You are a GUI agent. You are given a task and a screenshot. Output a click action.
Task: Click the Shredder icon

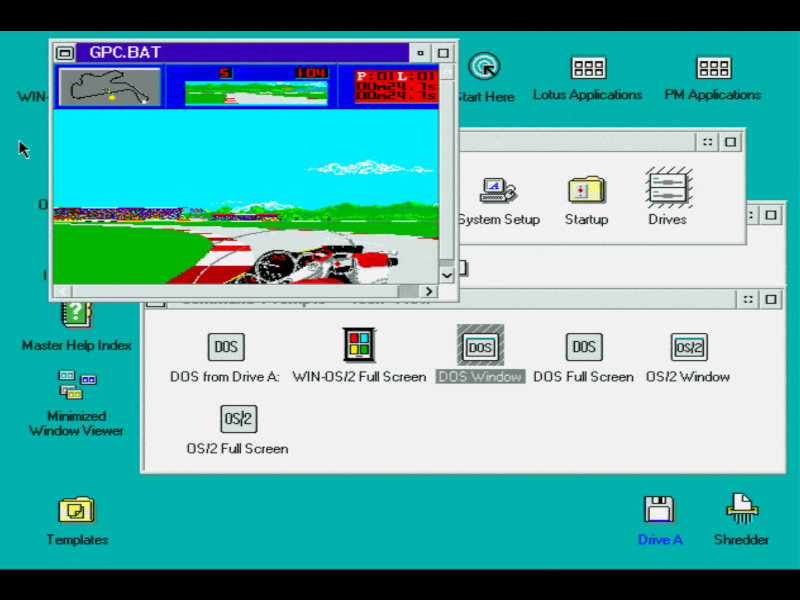742,509
